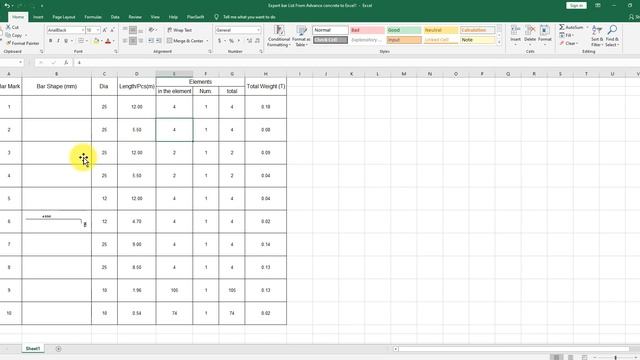This screenshot has width=640, height=360.
Task: Apply comma style
Action: point(239,41)
